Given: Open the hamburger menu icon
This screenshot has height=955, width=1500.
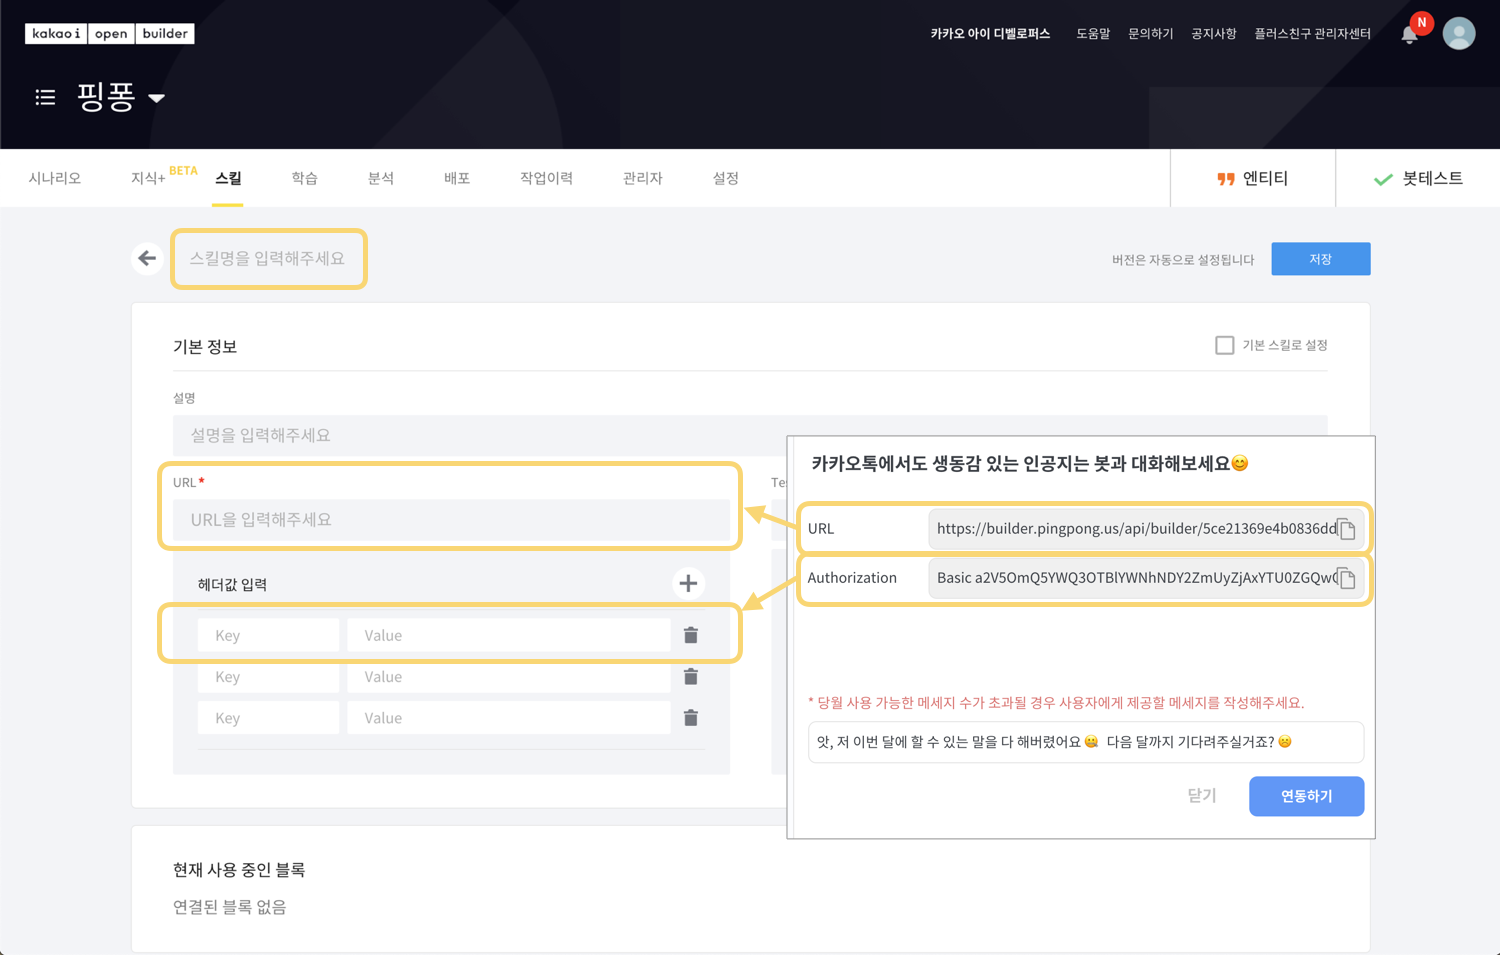Looking at the screenshot, I should click(45, 97).
